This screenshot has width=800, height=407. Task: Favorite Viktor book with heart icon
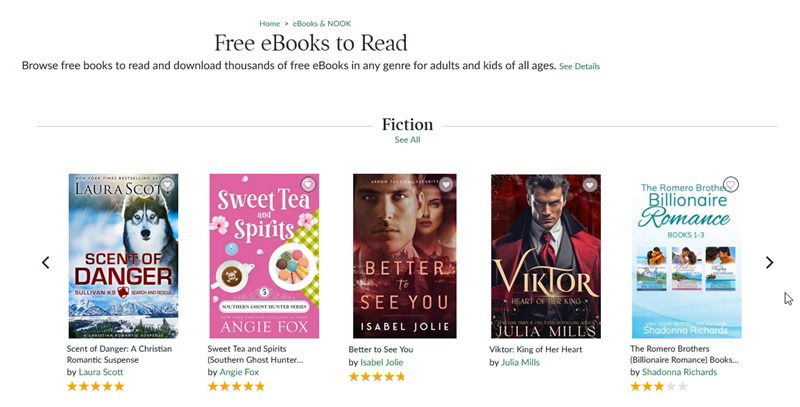[x=590, y=184]
